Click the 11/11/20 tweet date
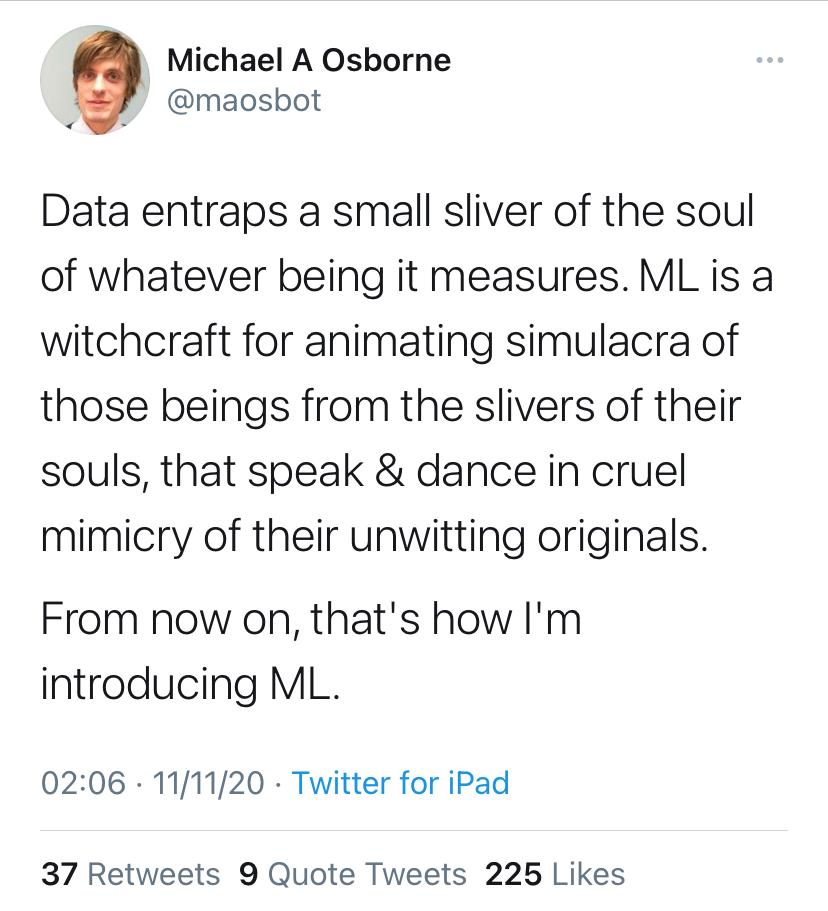The image size is (828, 911). [208, 783]
